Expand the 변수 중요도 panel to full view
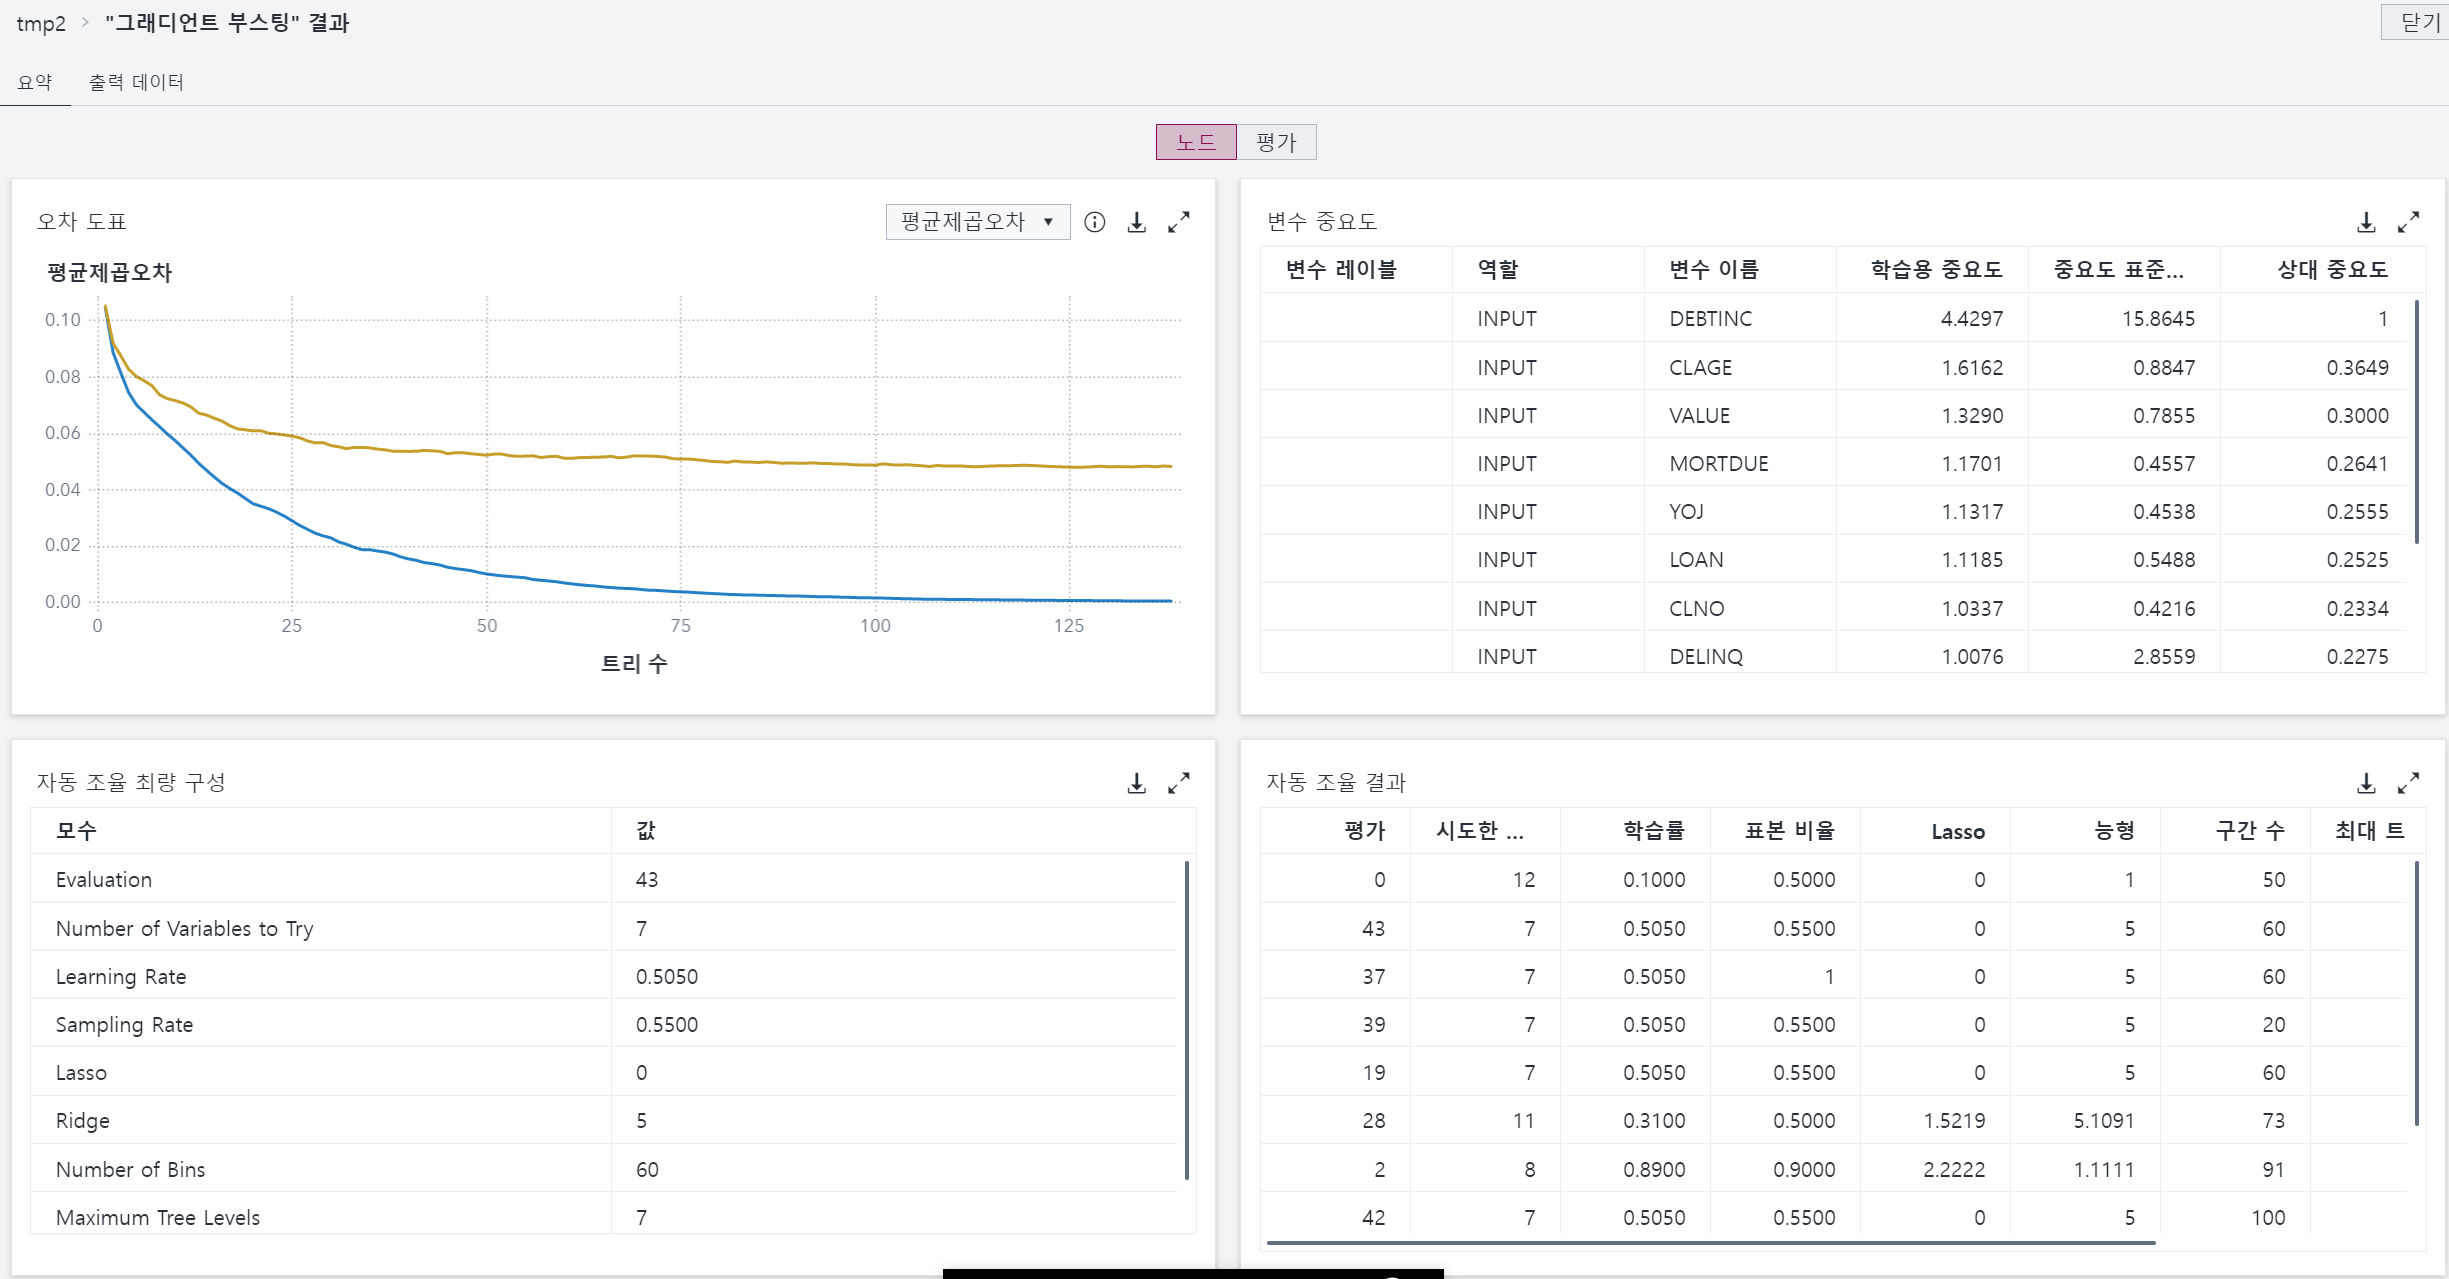The height and width of the screenshot is (1279, 2449). click(x=2408, y=222)
